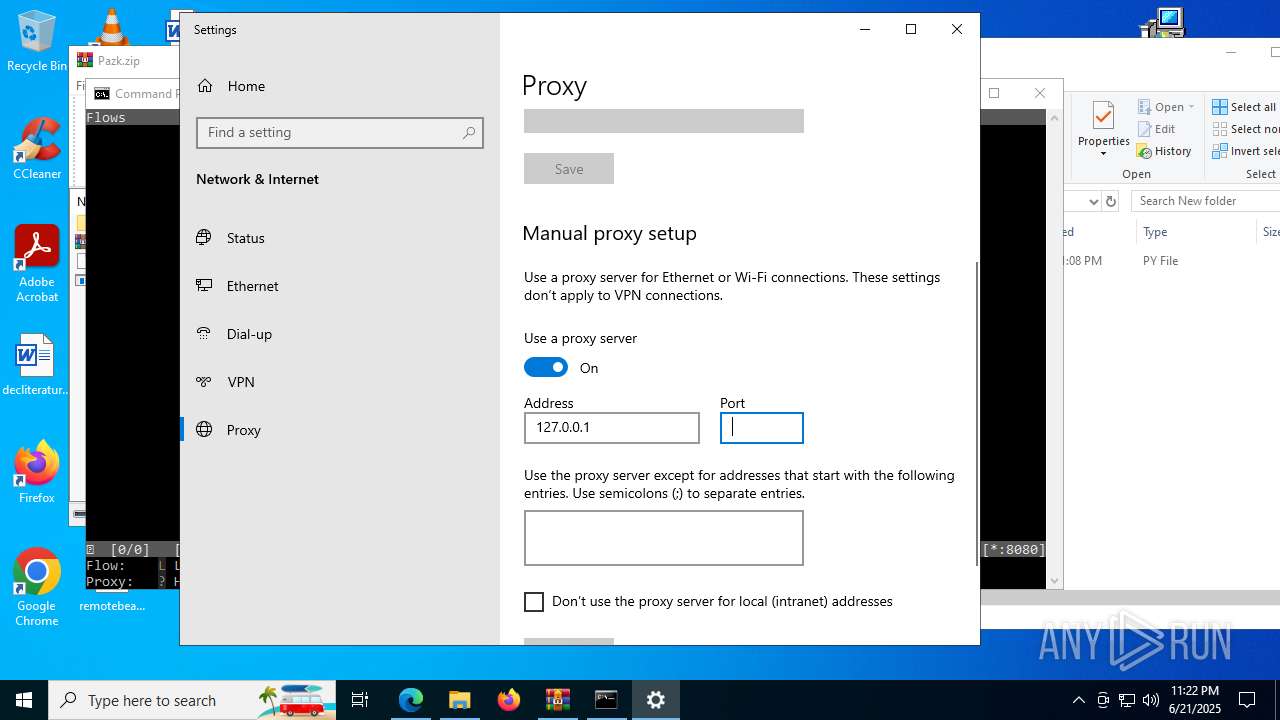The height and width of the screenshot is (720, 1280).
Task: Open the network tray icon
Action: [1127, 700]
